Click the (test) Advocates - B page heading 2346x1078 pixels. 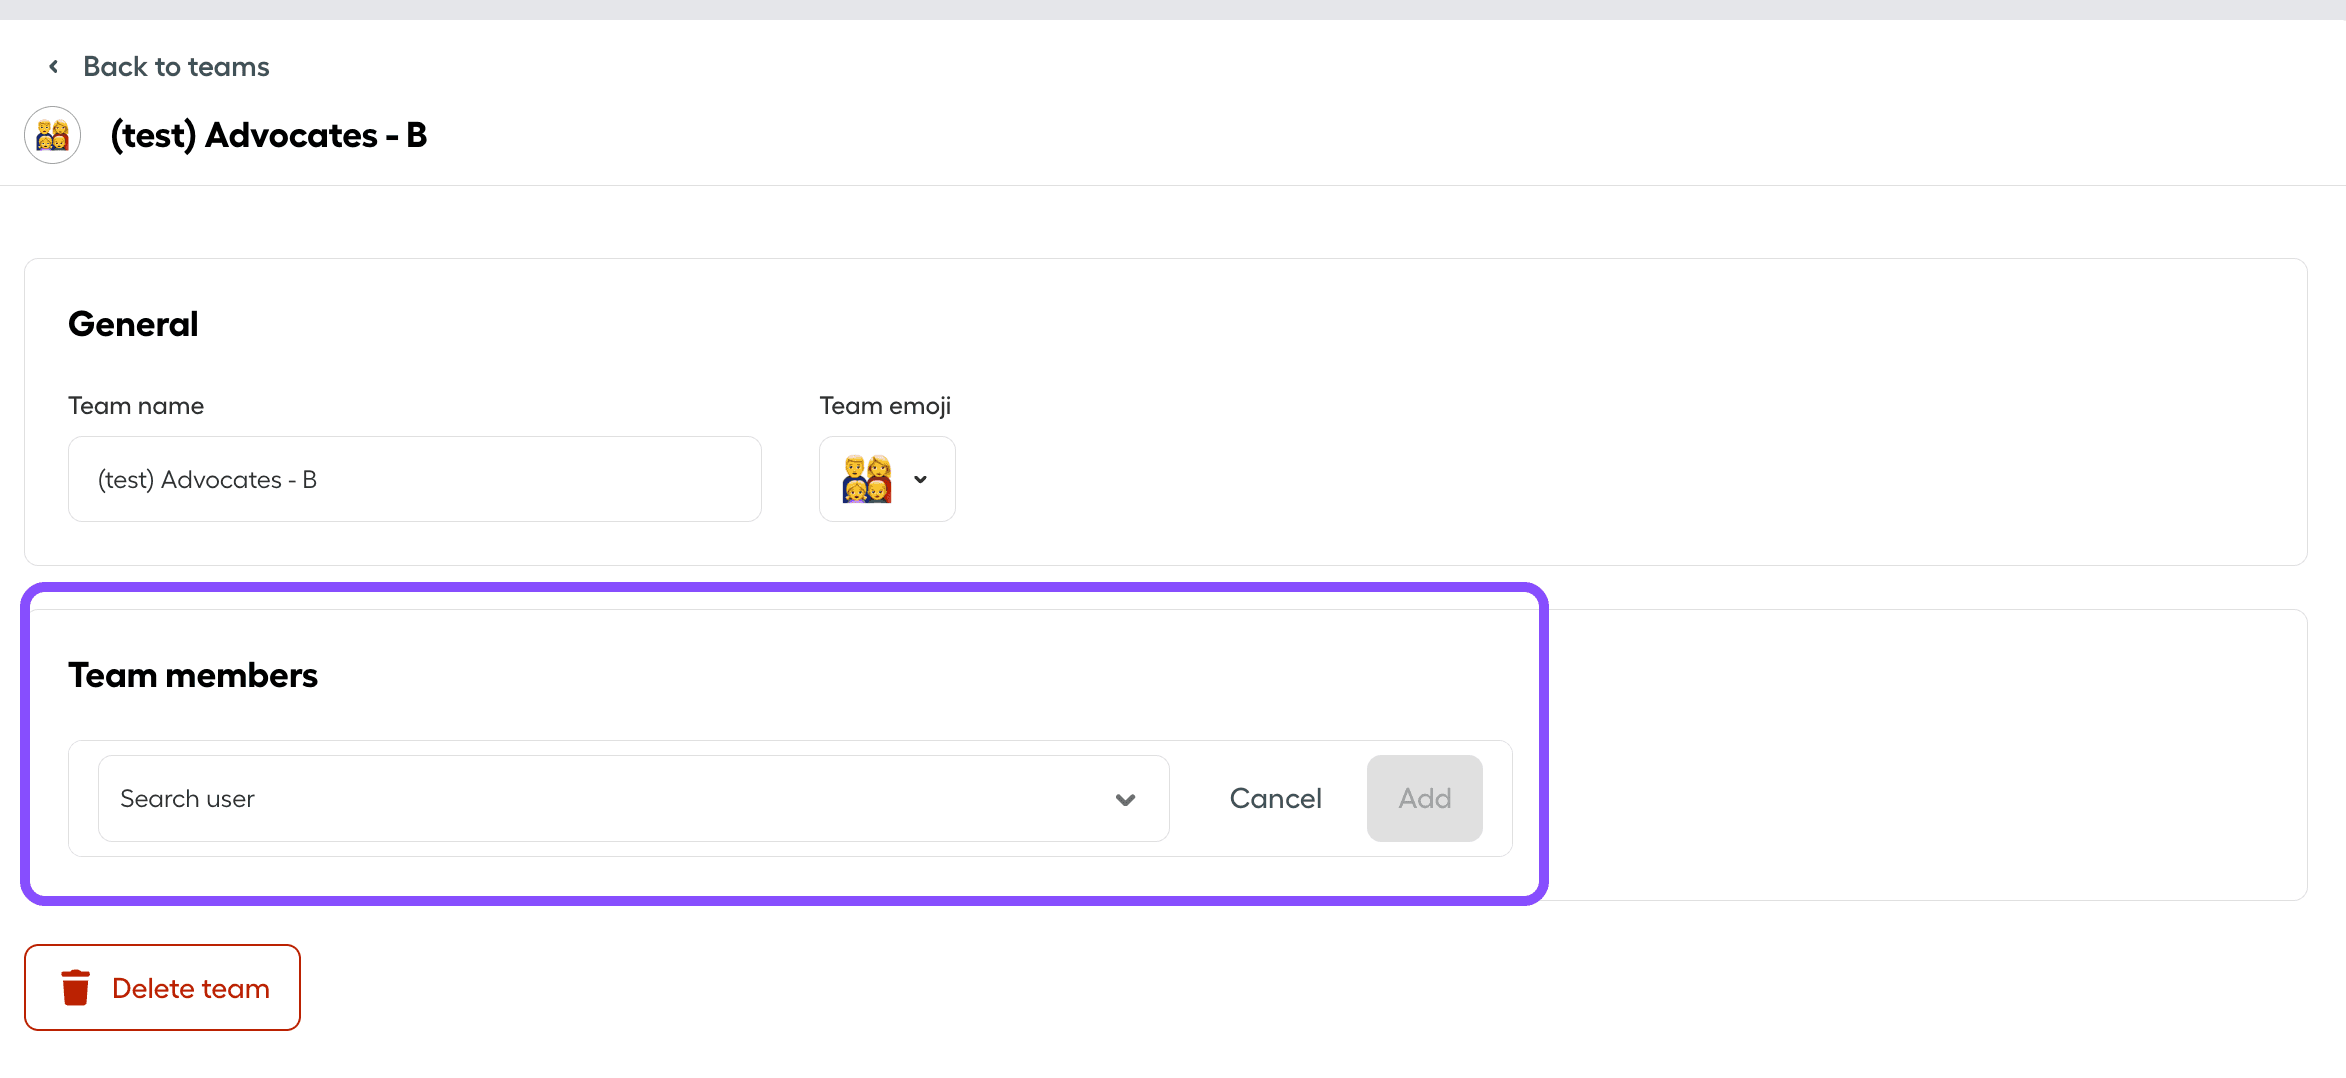(267, 134)
